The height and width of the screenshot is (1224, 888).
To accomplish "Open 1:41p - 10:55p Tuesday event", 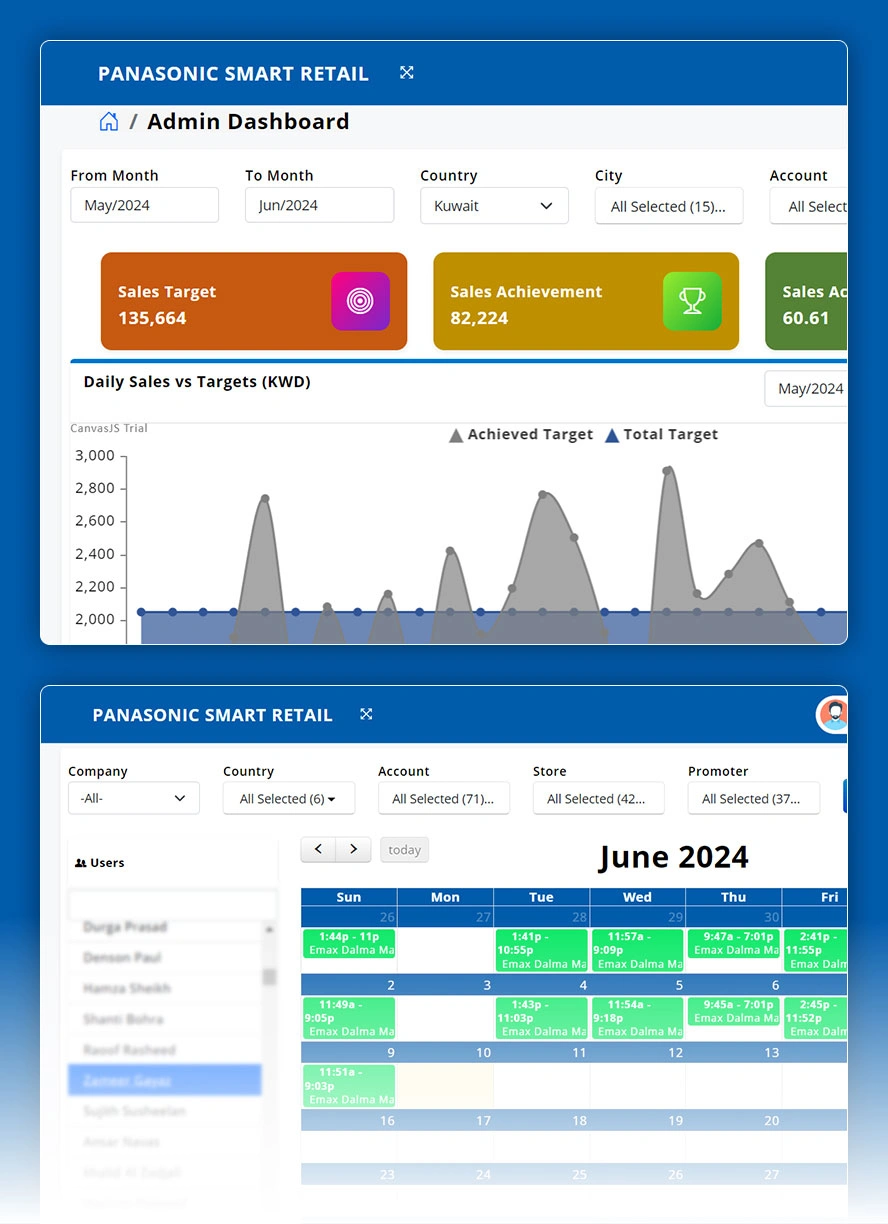I will (541, 950).
